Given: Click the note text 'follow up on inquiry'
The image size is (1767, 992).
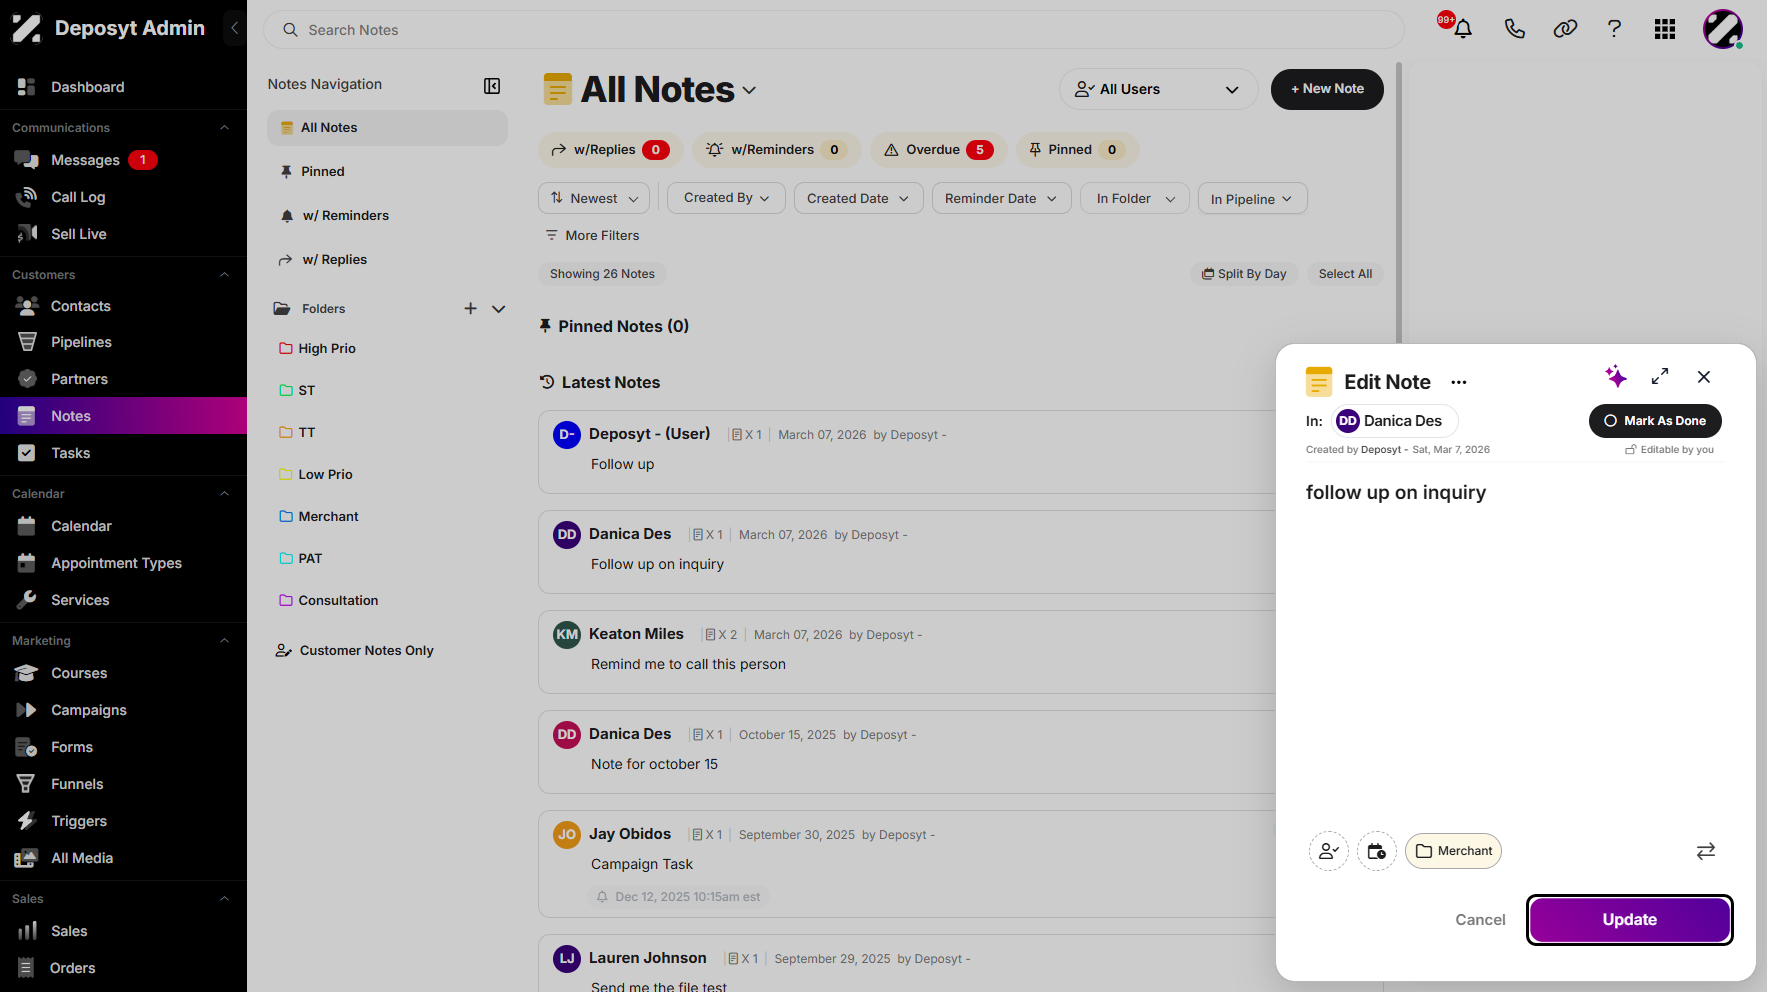Looking at the screenshot, I should (x=1396, y=492).
